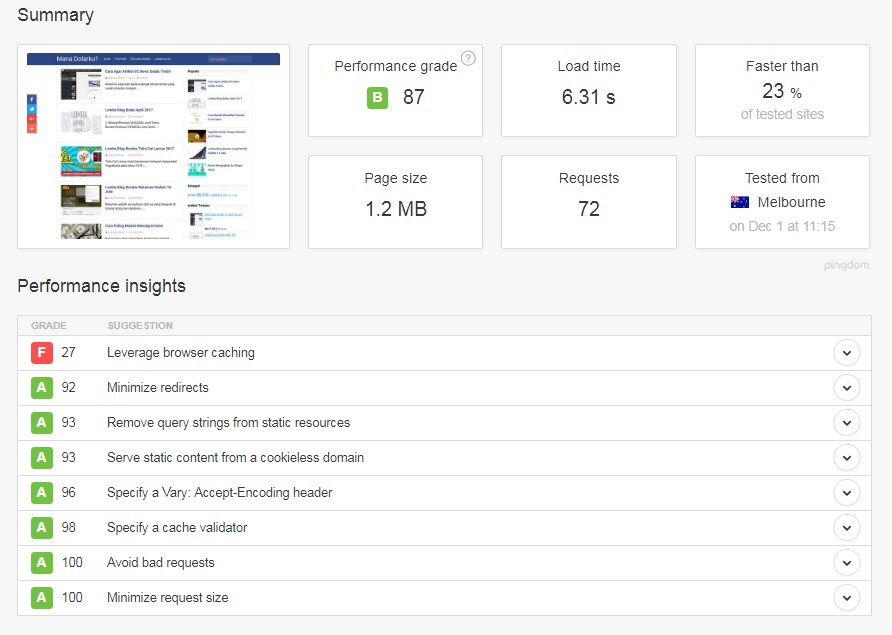Screen dimensions: 892x635
Task: Expand the Leverage browser caching row
Action: (x=846, y=353)
